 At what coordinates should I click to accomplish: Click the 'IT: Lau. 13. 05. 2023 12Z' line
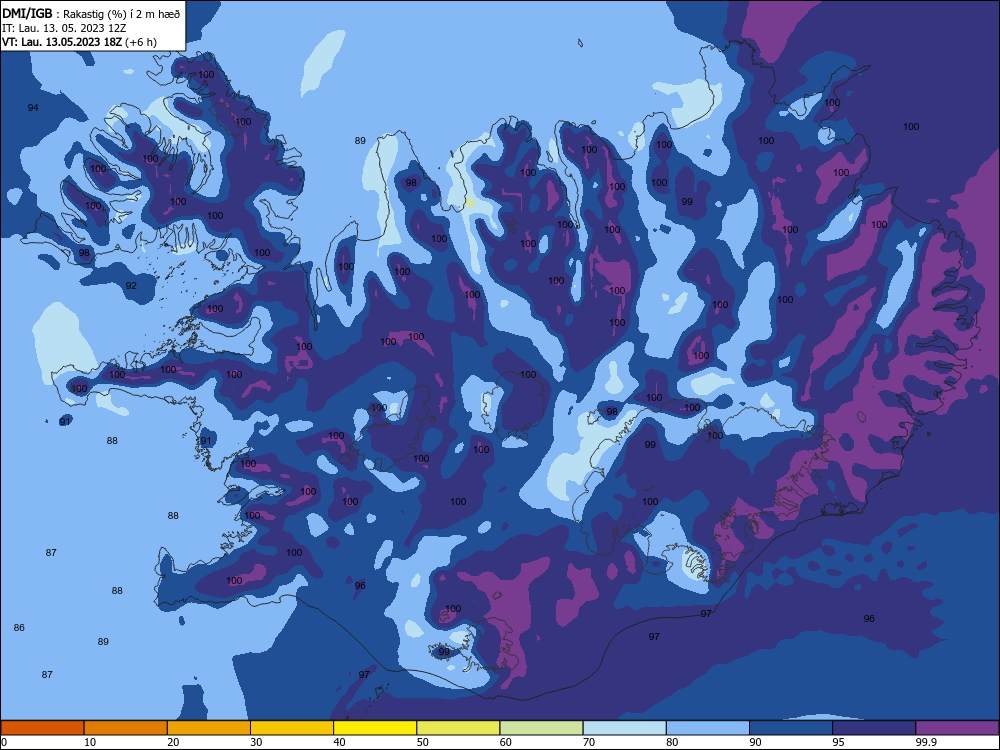64,28
